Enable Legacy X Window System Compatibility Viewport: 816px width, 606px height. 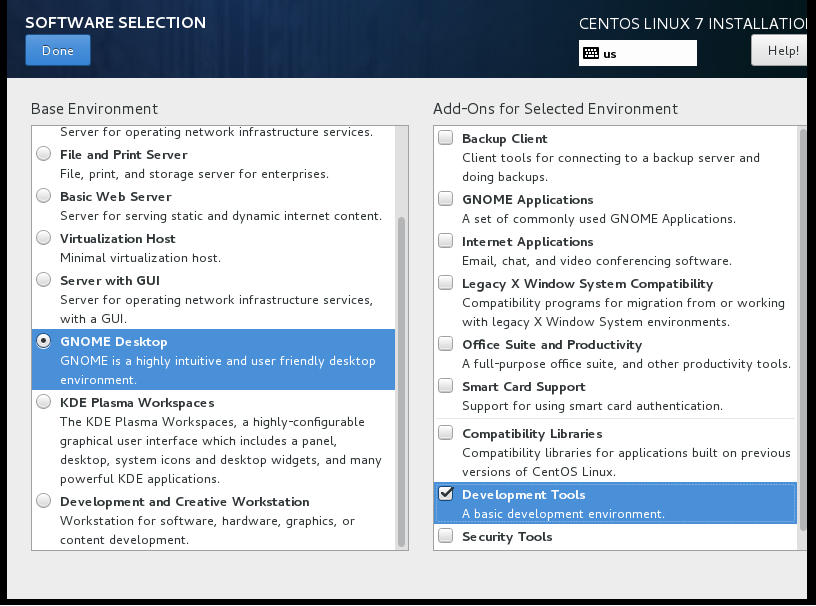pyautogui.click(x=445, y=282)
